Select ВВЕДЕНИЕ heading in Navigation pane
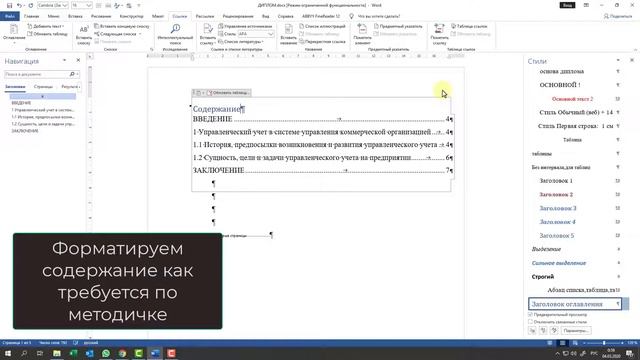The image size is (640, 360). 21,103
